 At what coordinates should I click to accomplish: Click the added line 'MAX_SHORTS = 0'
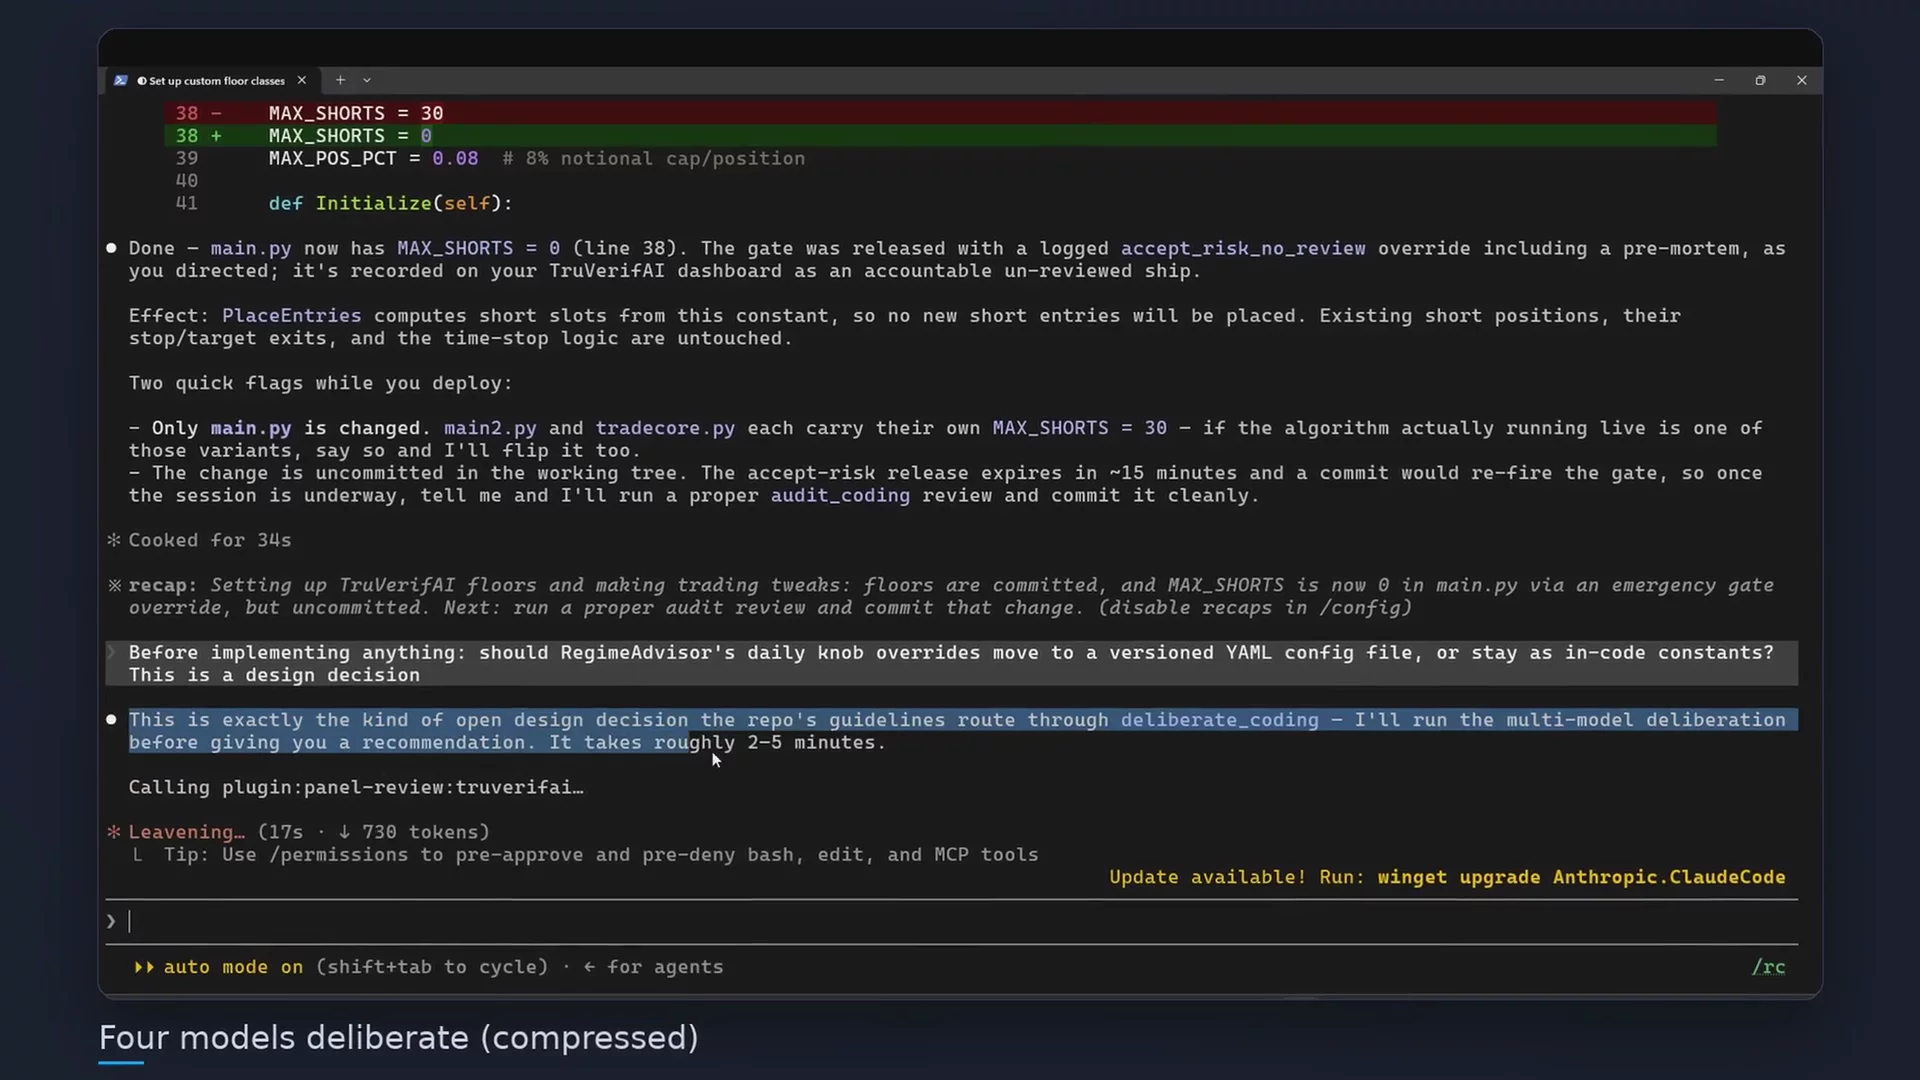[940, 136]
